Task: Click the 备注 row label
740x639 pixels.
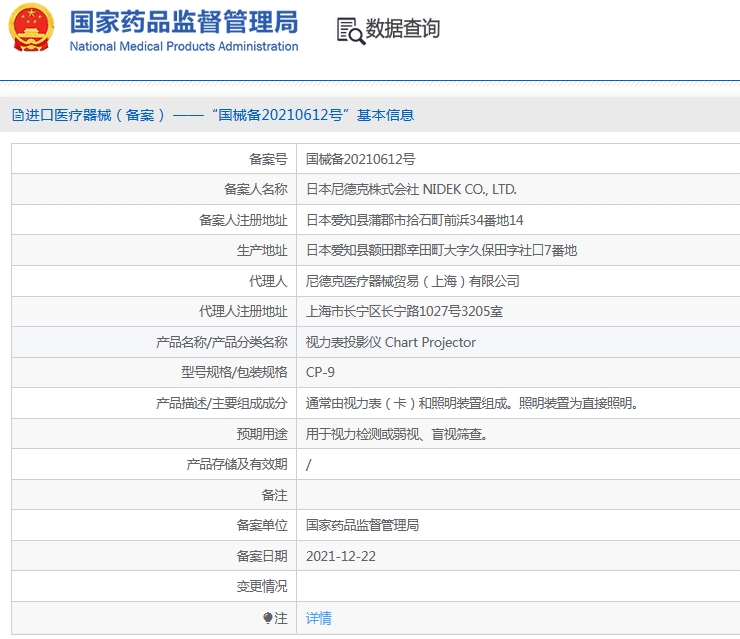Action: 274,495
